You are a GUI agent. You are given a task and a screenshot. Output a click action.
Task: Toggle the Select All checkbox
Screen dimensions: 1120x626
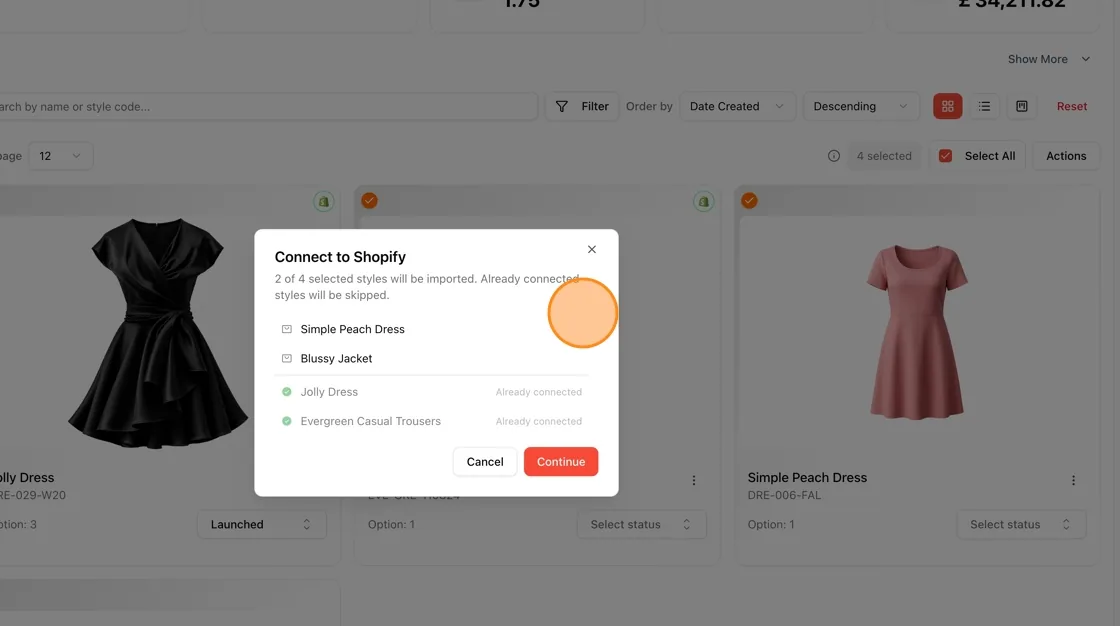pos(945,156)
